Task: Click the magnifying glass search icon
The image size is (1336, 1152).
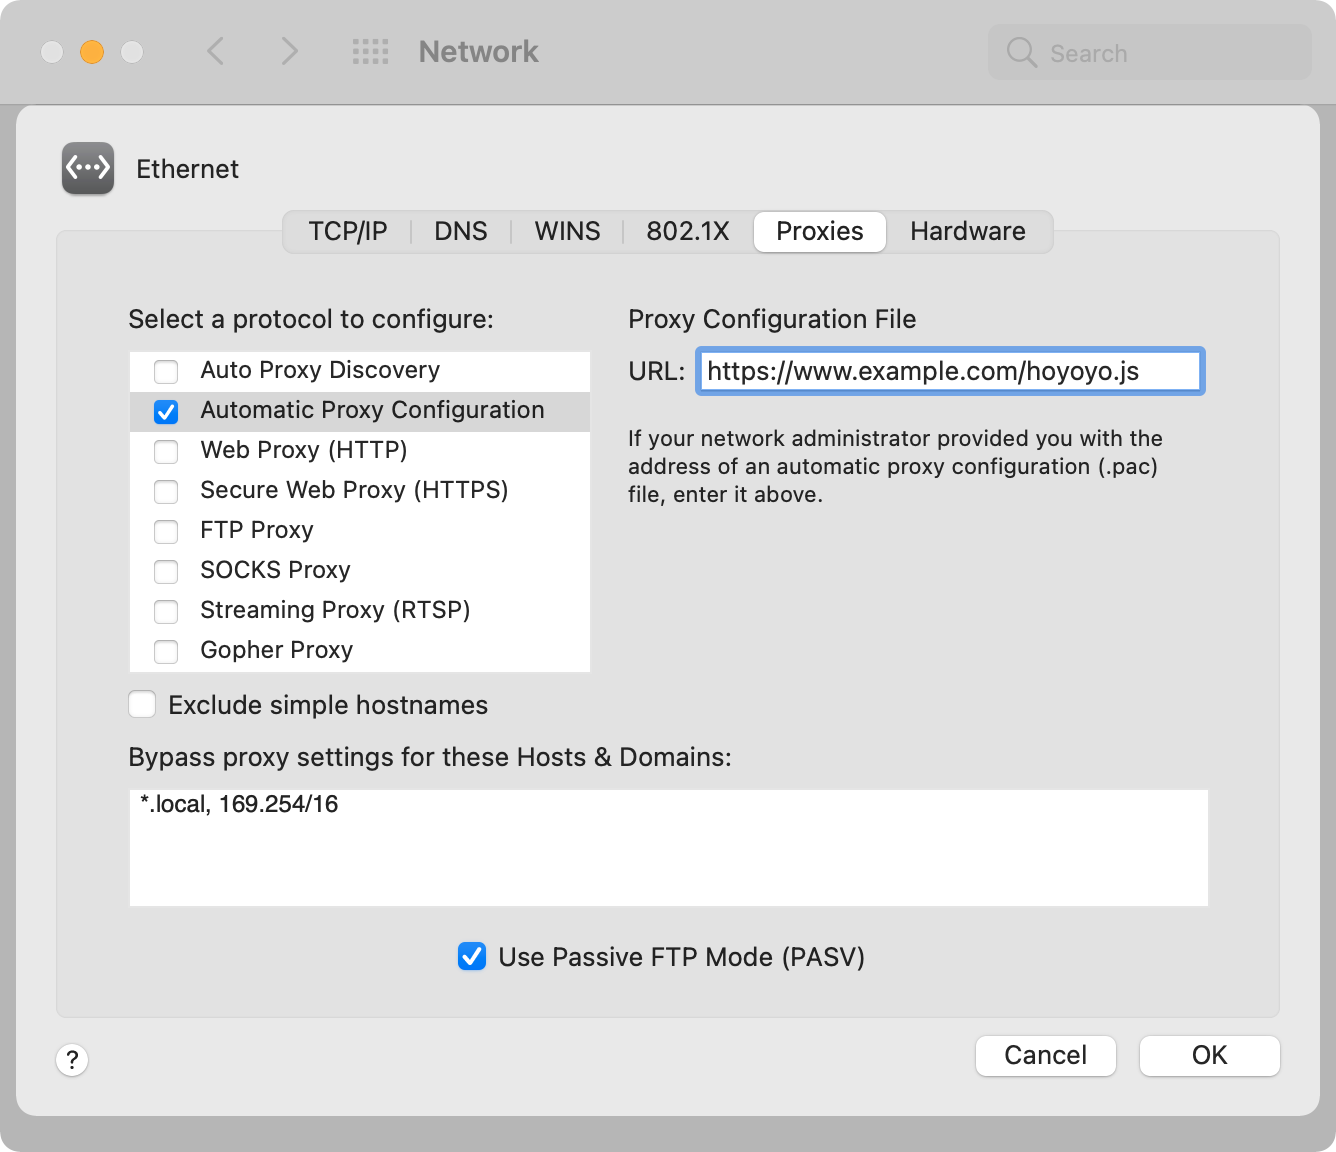Action: pos(1021,52)
